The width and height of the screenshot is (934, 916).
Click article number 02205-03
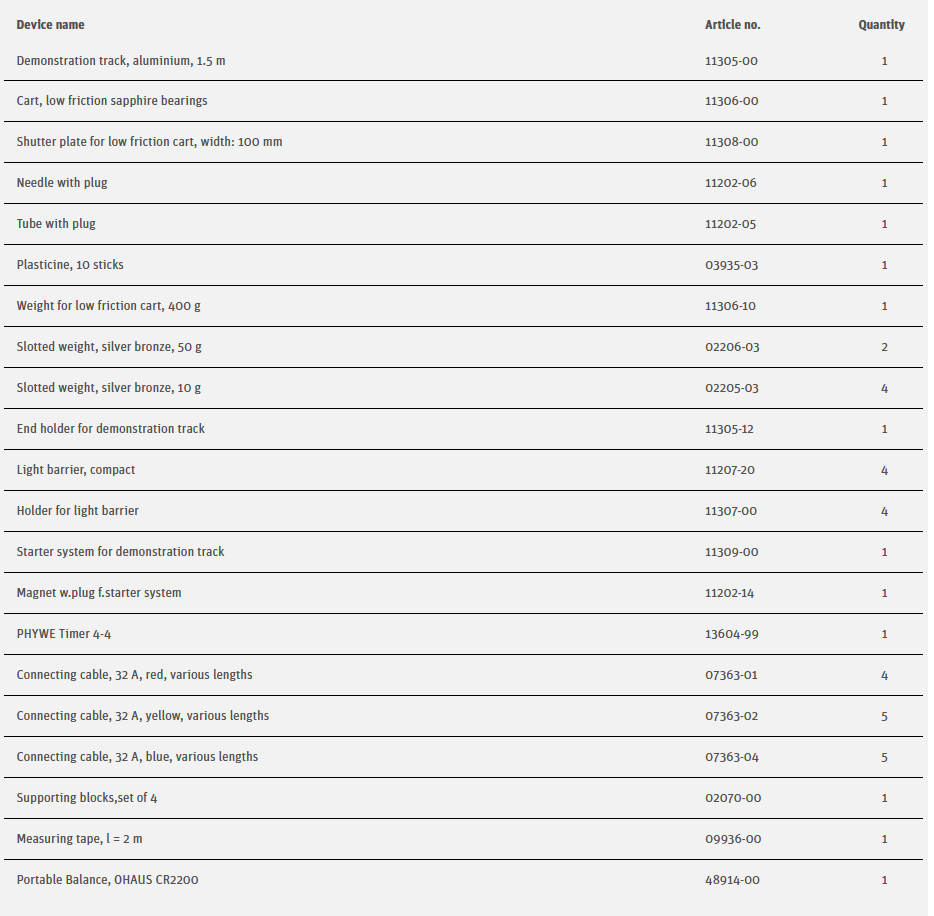tap(731, 388)
